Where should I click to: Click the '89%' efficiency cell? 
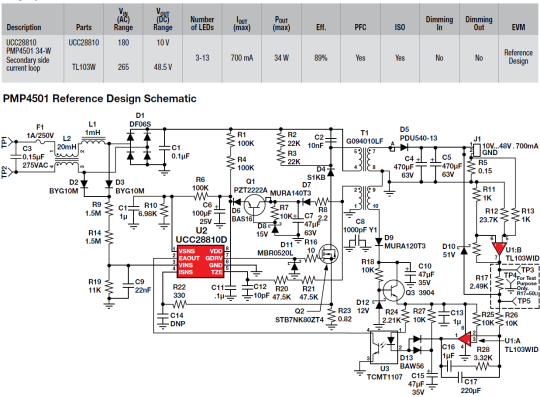[x=321, y=58]
